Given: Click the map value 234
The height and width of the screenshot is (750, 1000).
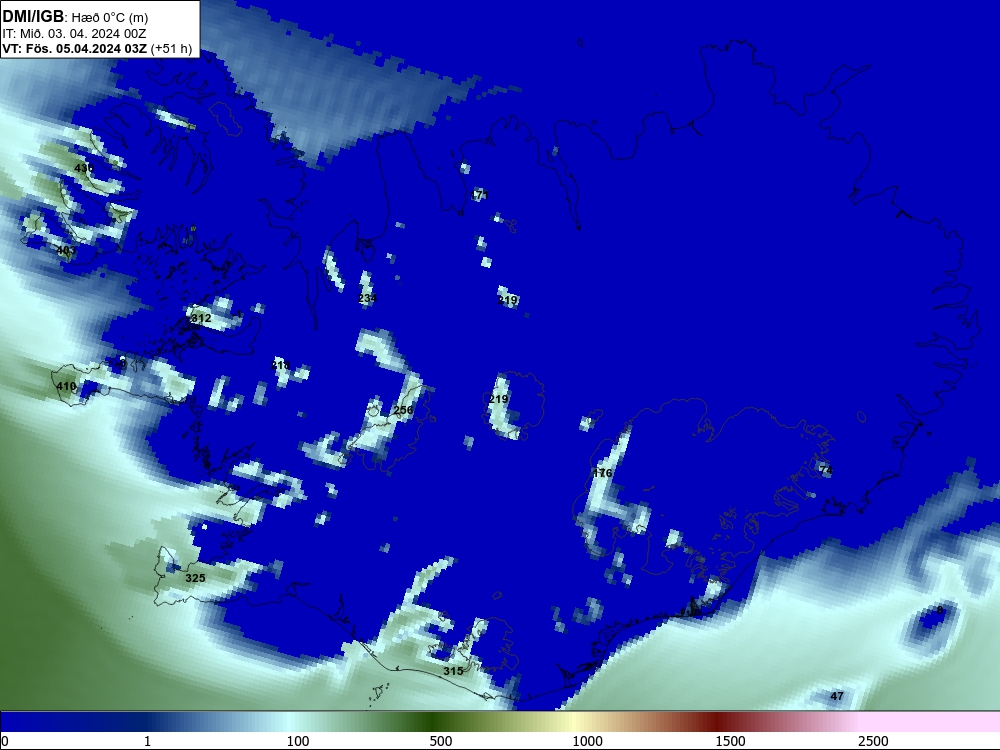Looking at the screenshot, I should coord(367,298).
